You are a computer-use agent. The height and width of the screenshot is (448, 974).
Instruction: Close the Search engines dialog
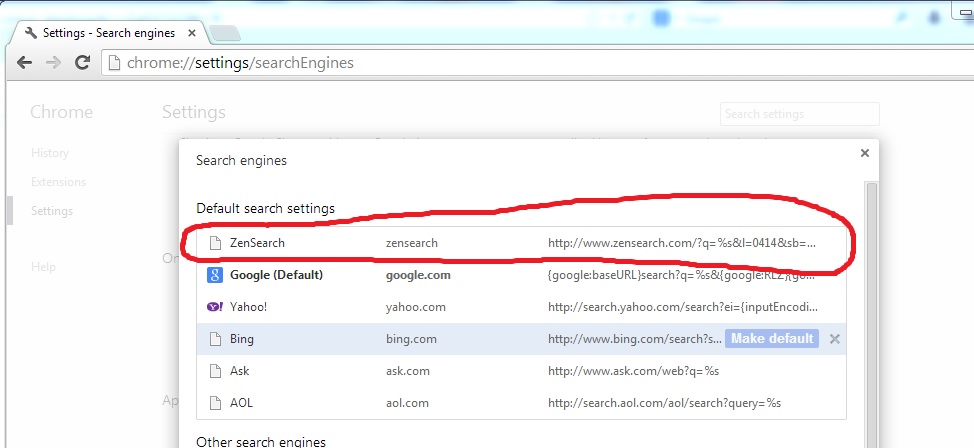coord(865,153)
